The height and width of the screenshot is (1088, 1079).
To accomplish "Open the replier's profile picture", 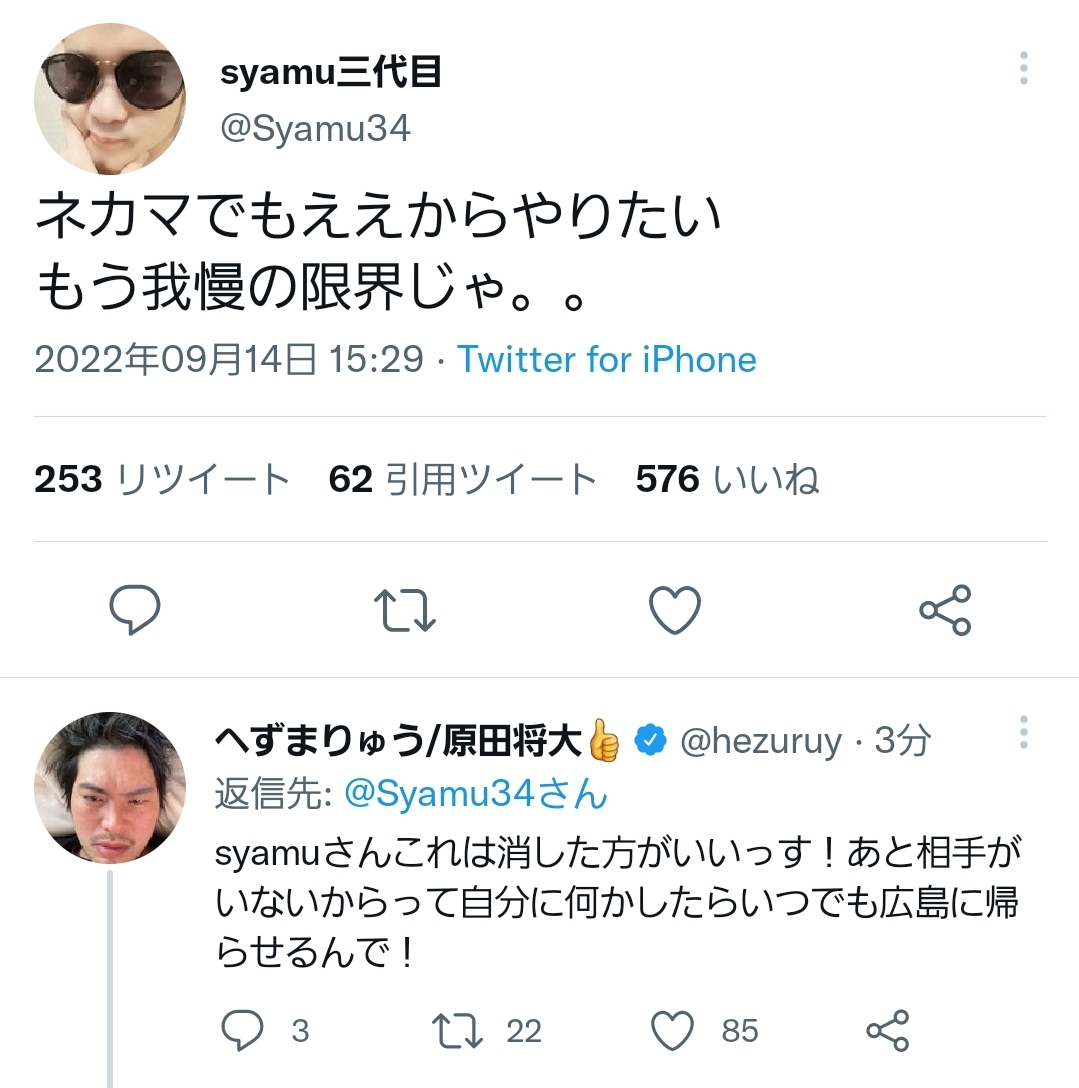I will point(110,788).
